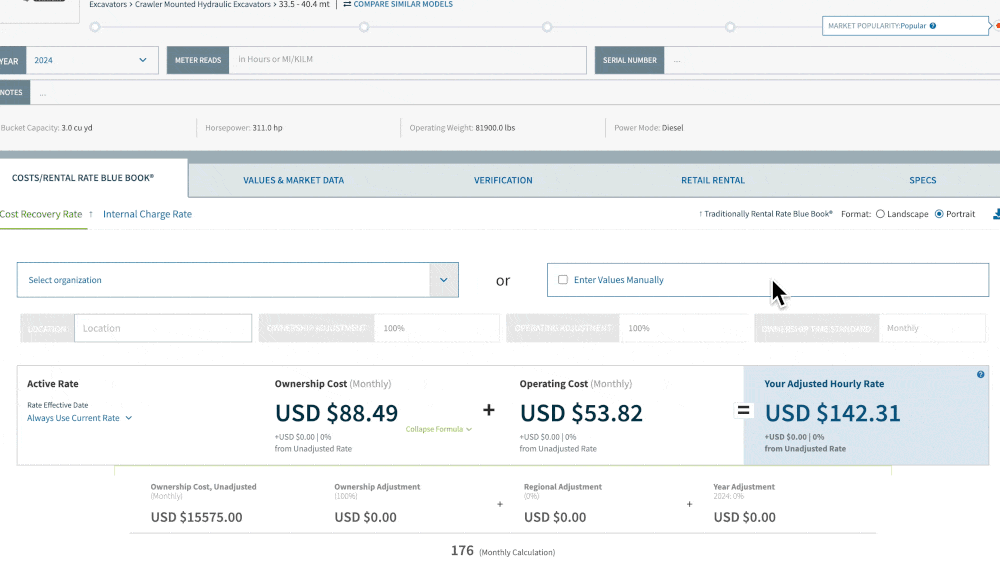Click the Location text field
Image resolution: width=1000 pixels, height=563 pixels.
163,328
